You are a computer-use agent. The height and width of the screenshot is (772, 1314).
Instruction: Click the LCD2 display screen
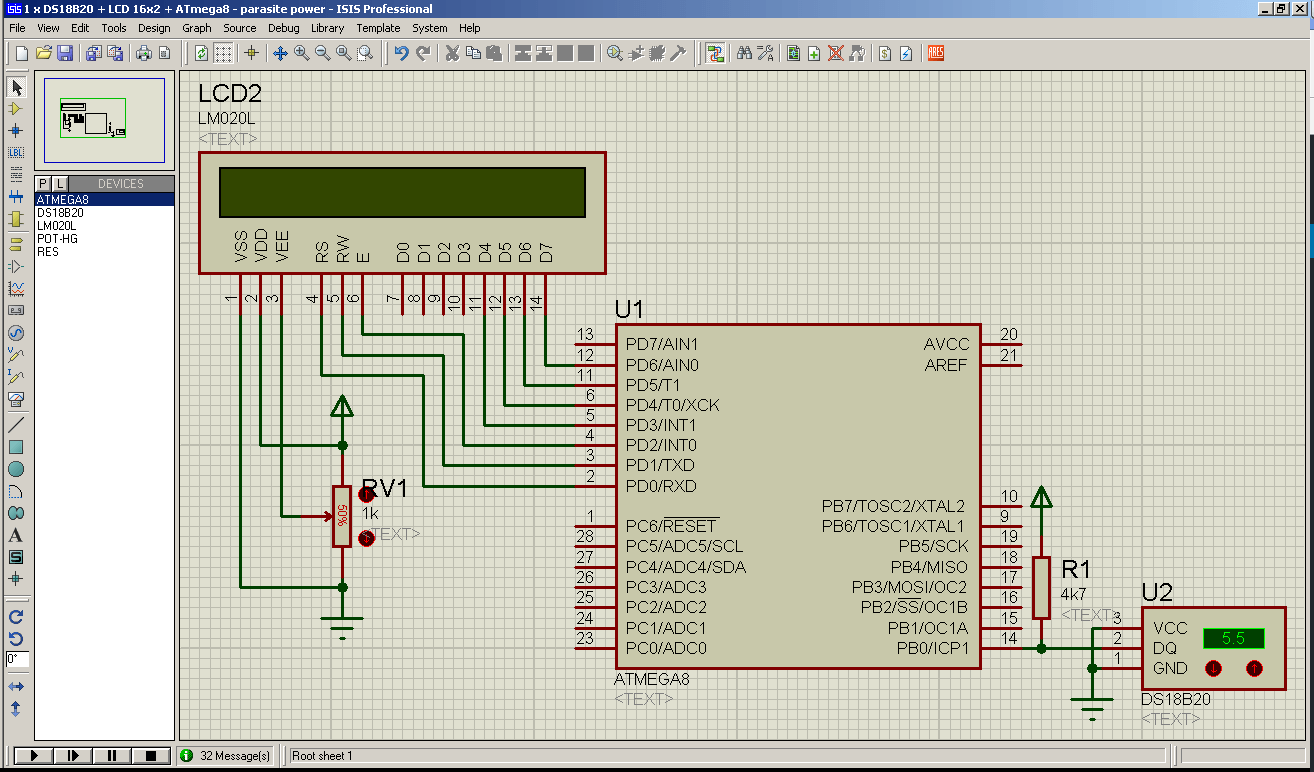(402, 192)
